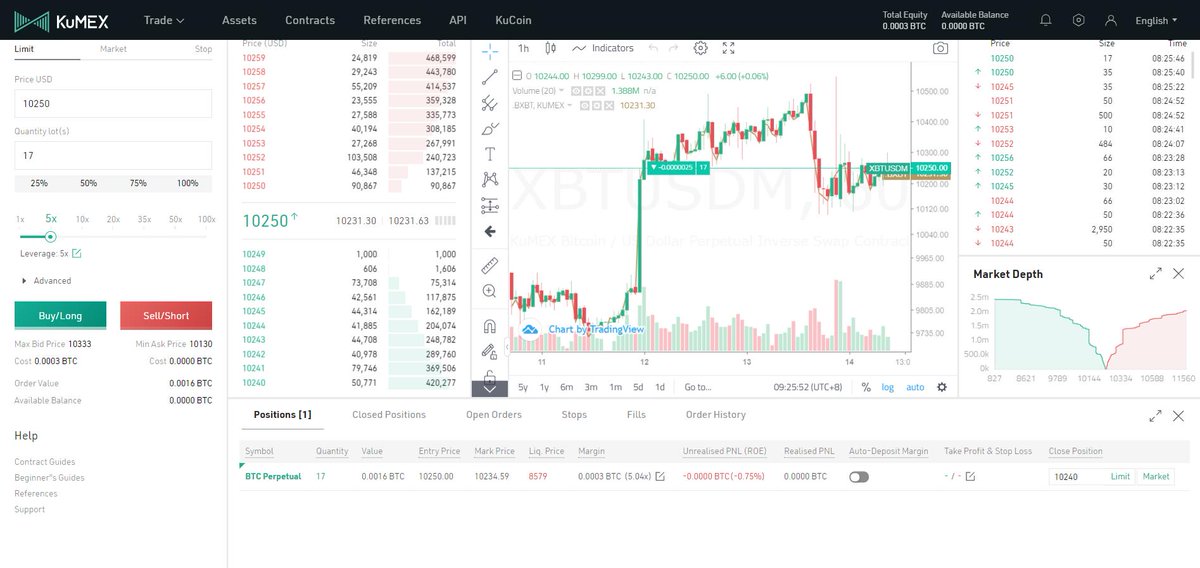Select the text annotation tool

(489, 154)
